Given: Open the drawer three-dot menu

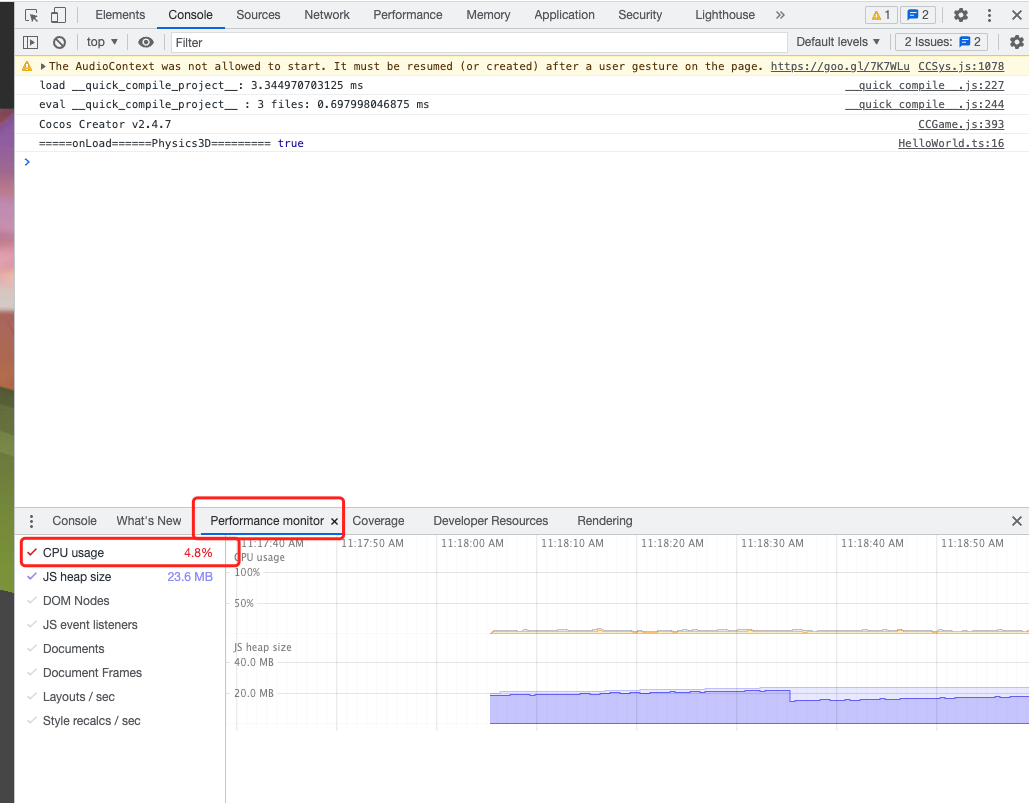Looking at the screenshot, I should pos(31,521).
